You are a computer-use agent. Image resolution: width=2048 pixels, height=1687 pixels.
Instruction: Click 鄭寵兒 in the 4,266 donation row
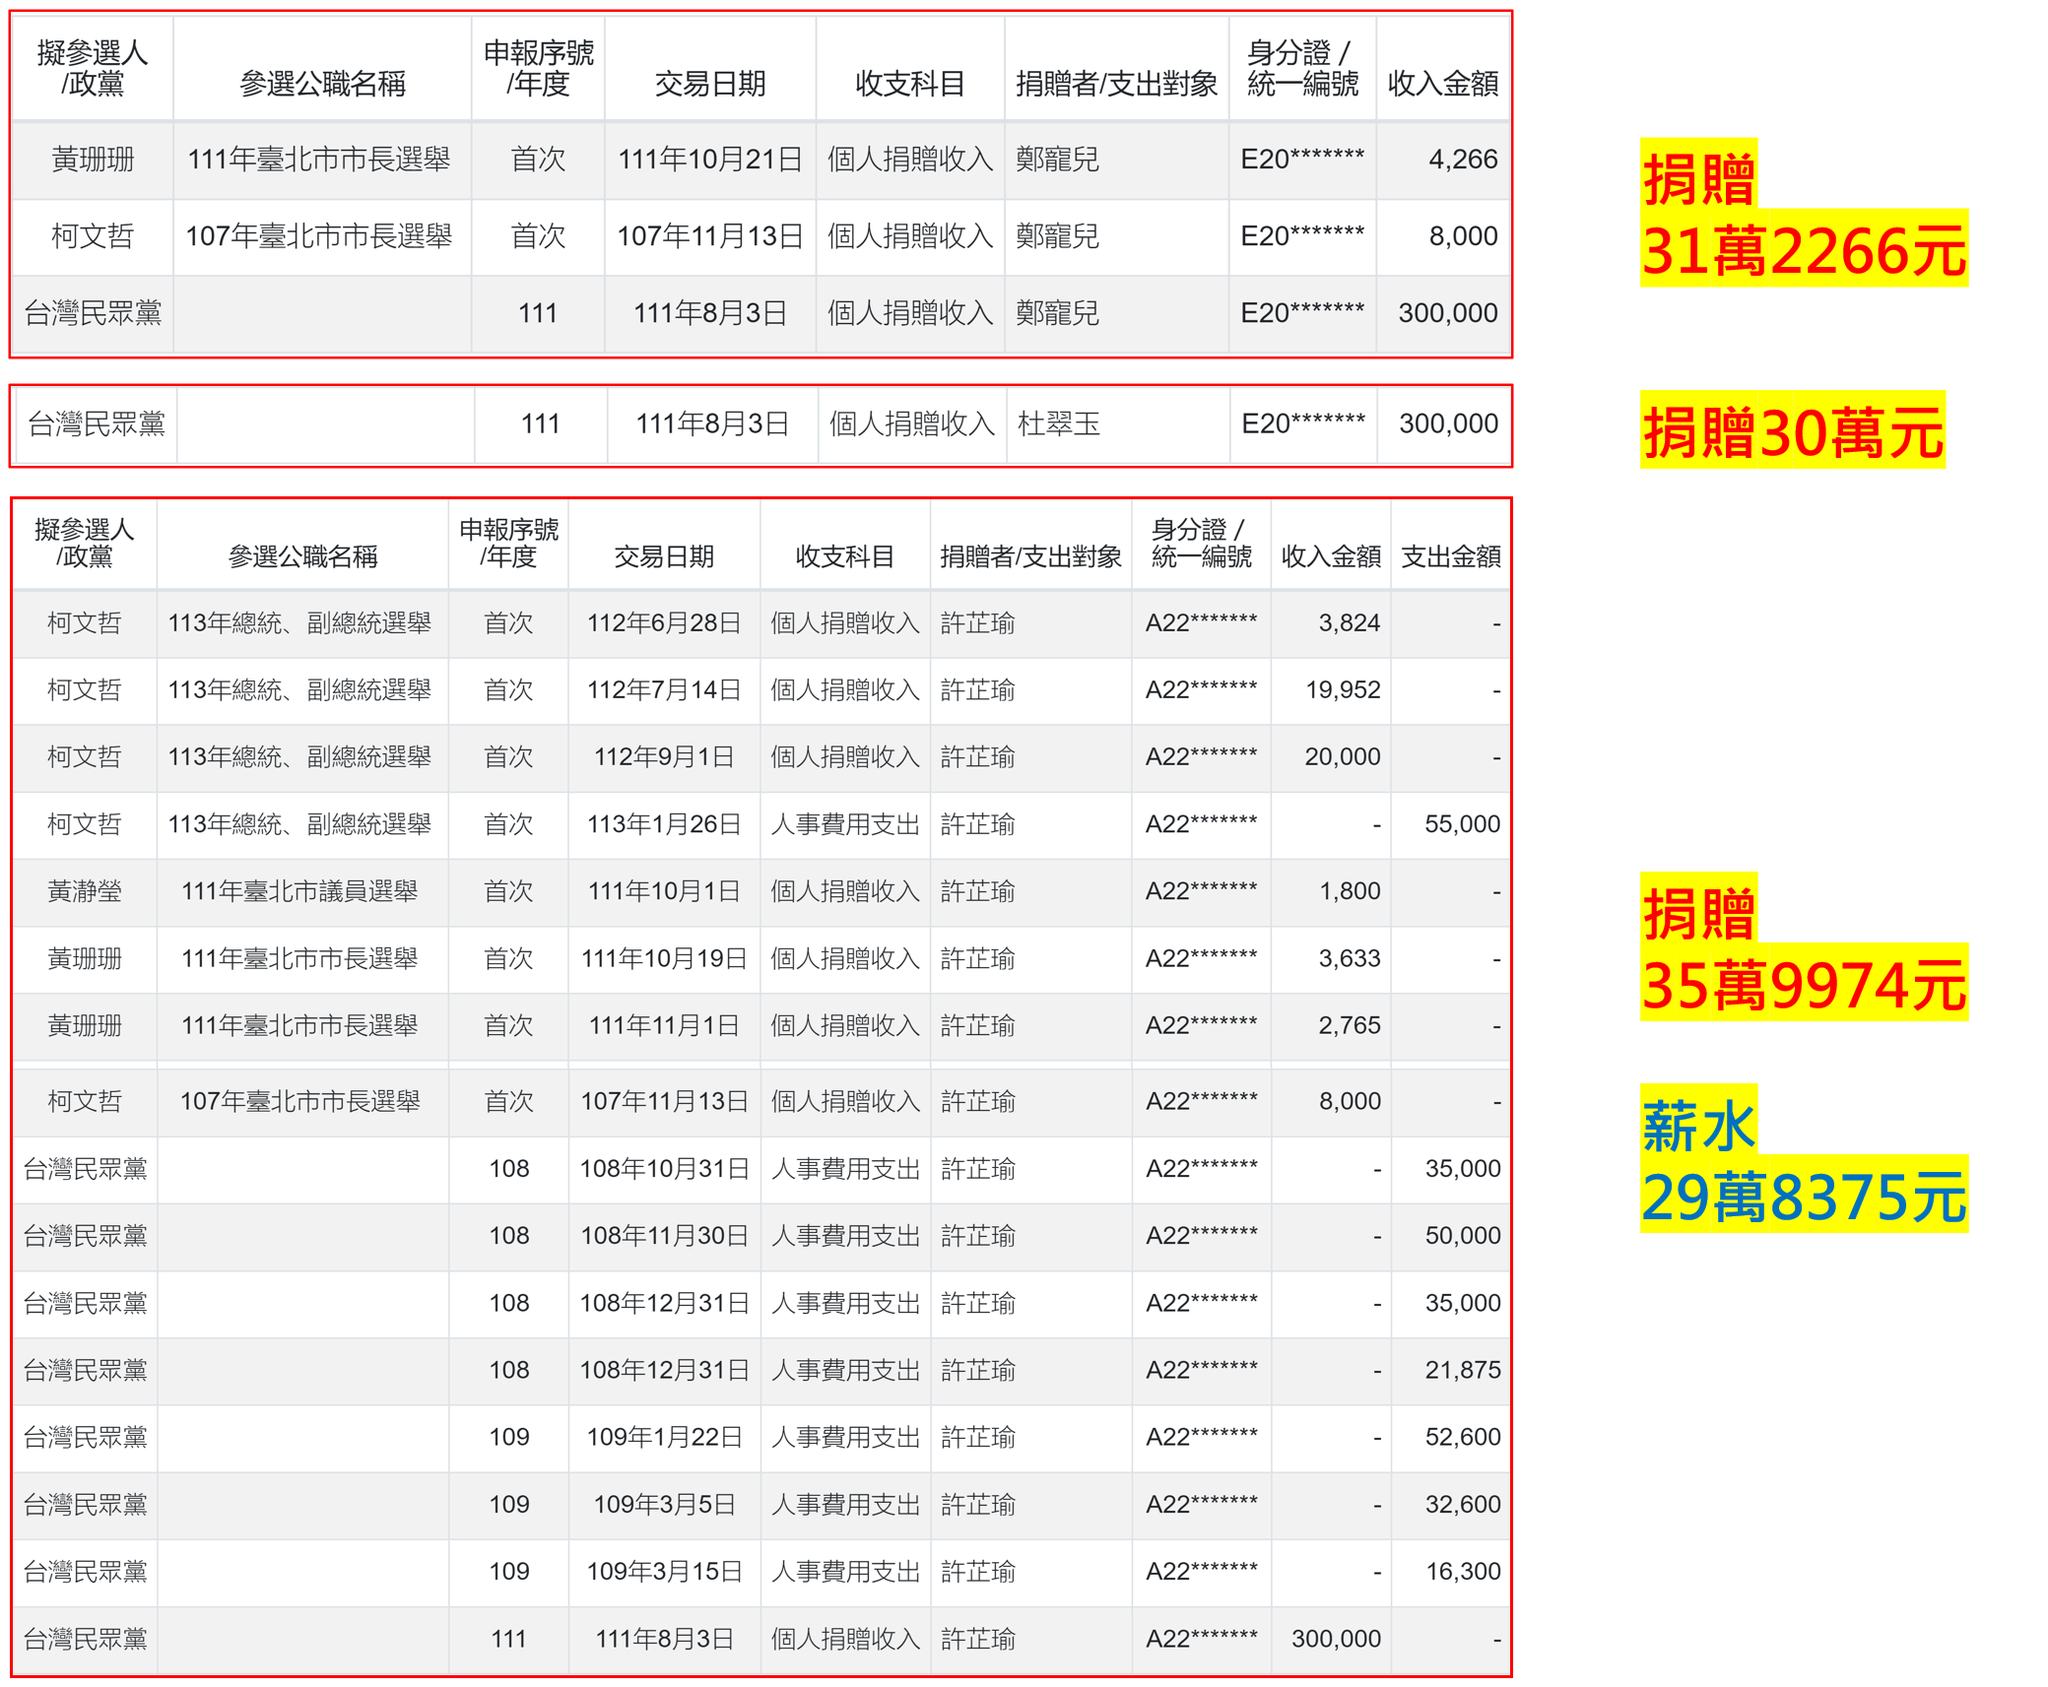point(1057,159)
